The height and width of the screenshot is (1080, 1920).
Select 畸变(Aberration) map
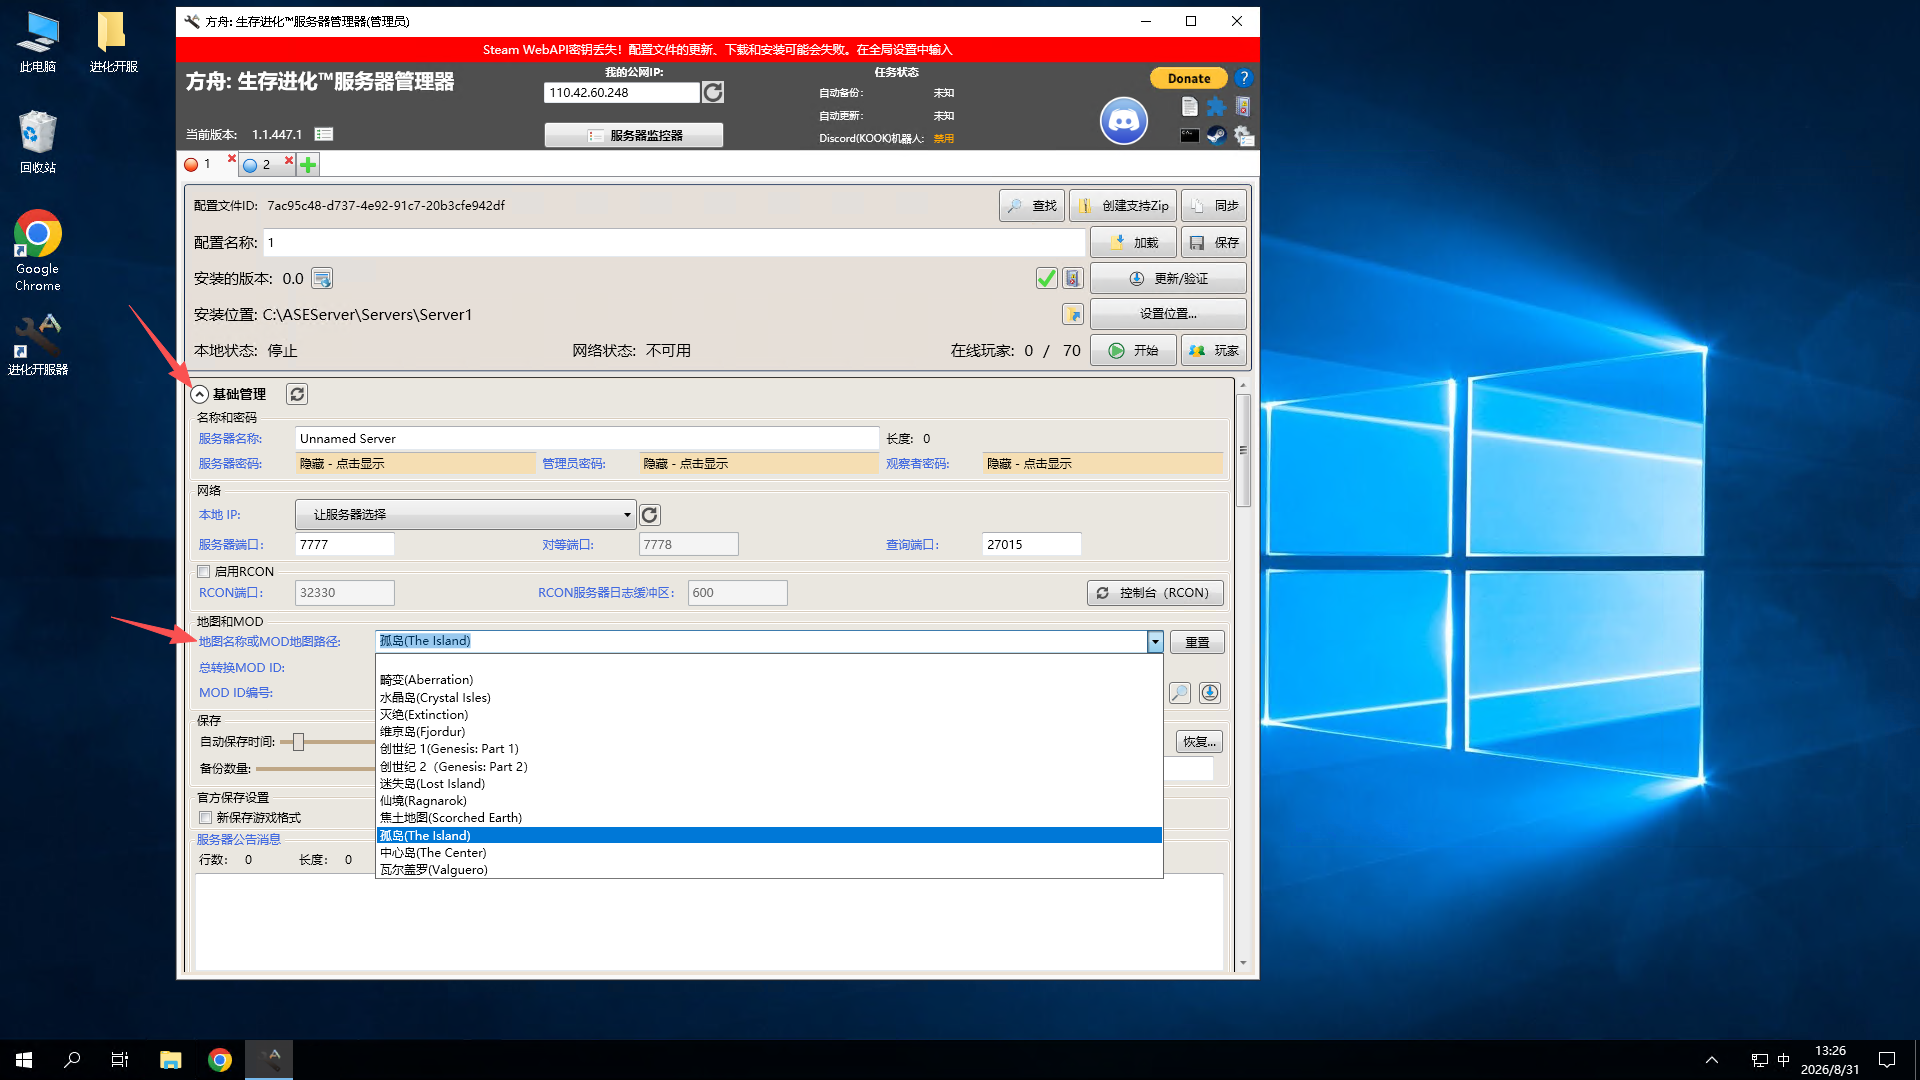point(768,680)
